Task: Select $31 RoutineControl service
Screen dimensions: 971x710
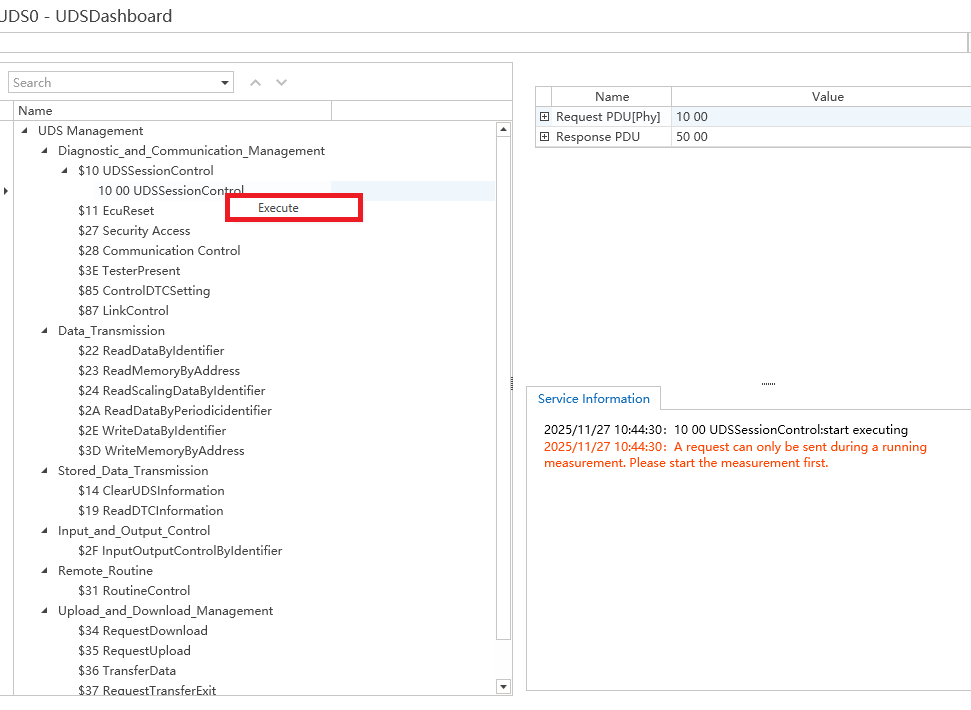Action: [x=134, y=591]
